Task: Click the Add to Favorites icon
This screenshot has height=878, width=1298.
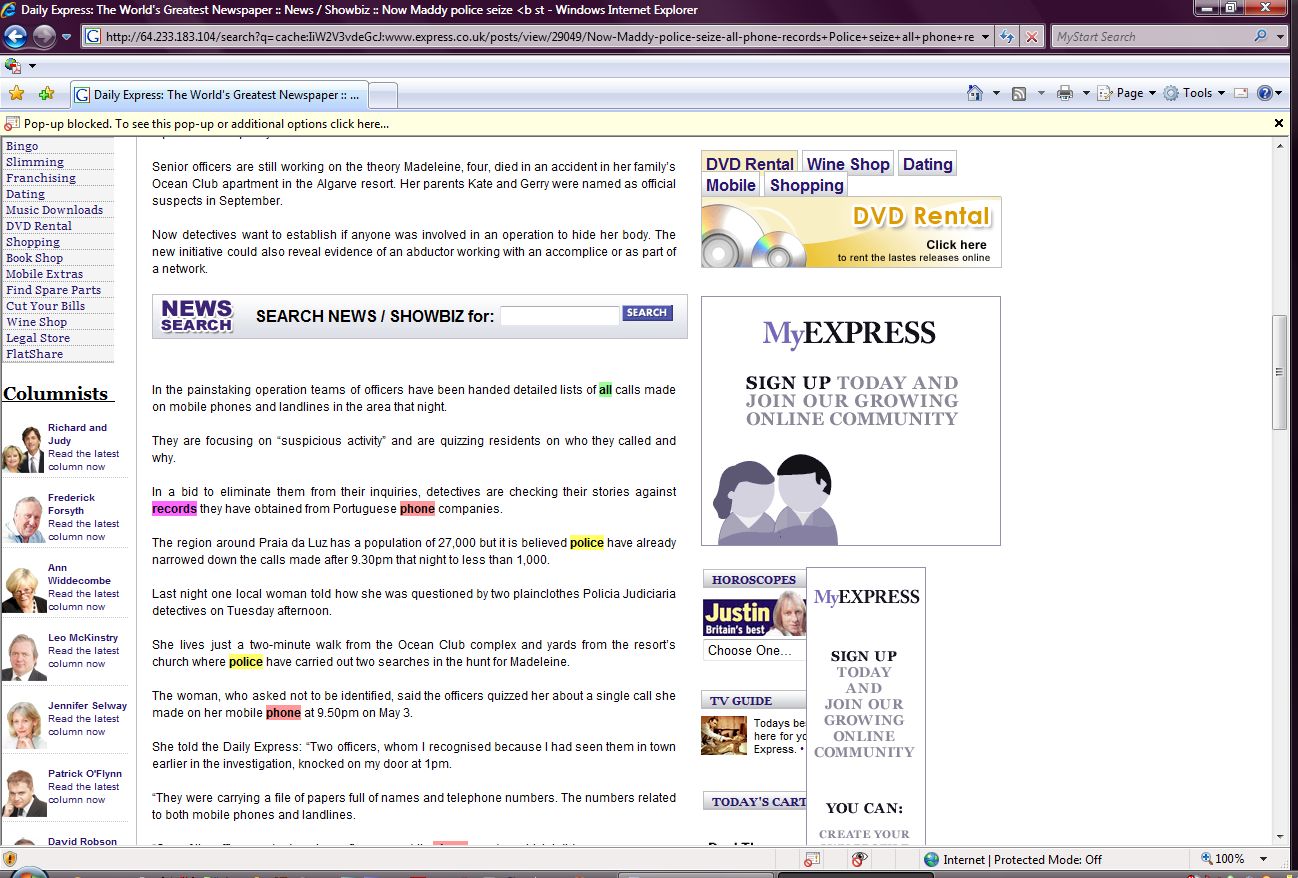Action: [x=46, y=94]
